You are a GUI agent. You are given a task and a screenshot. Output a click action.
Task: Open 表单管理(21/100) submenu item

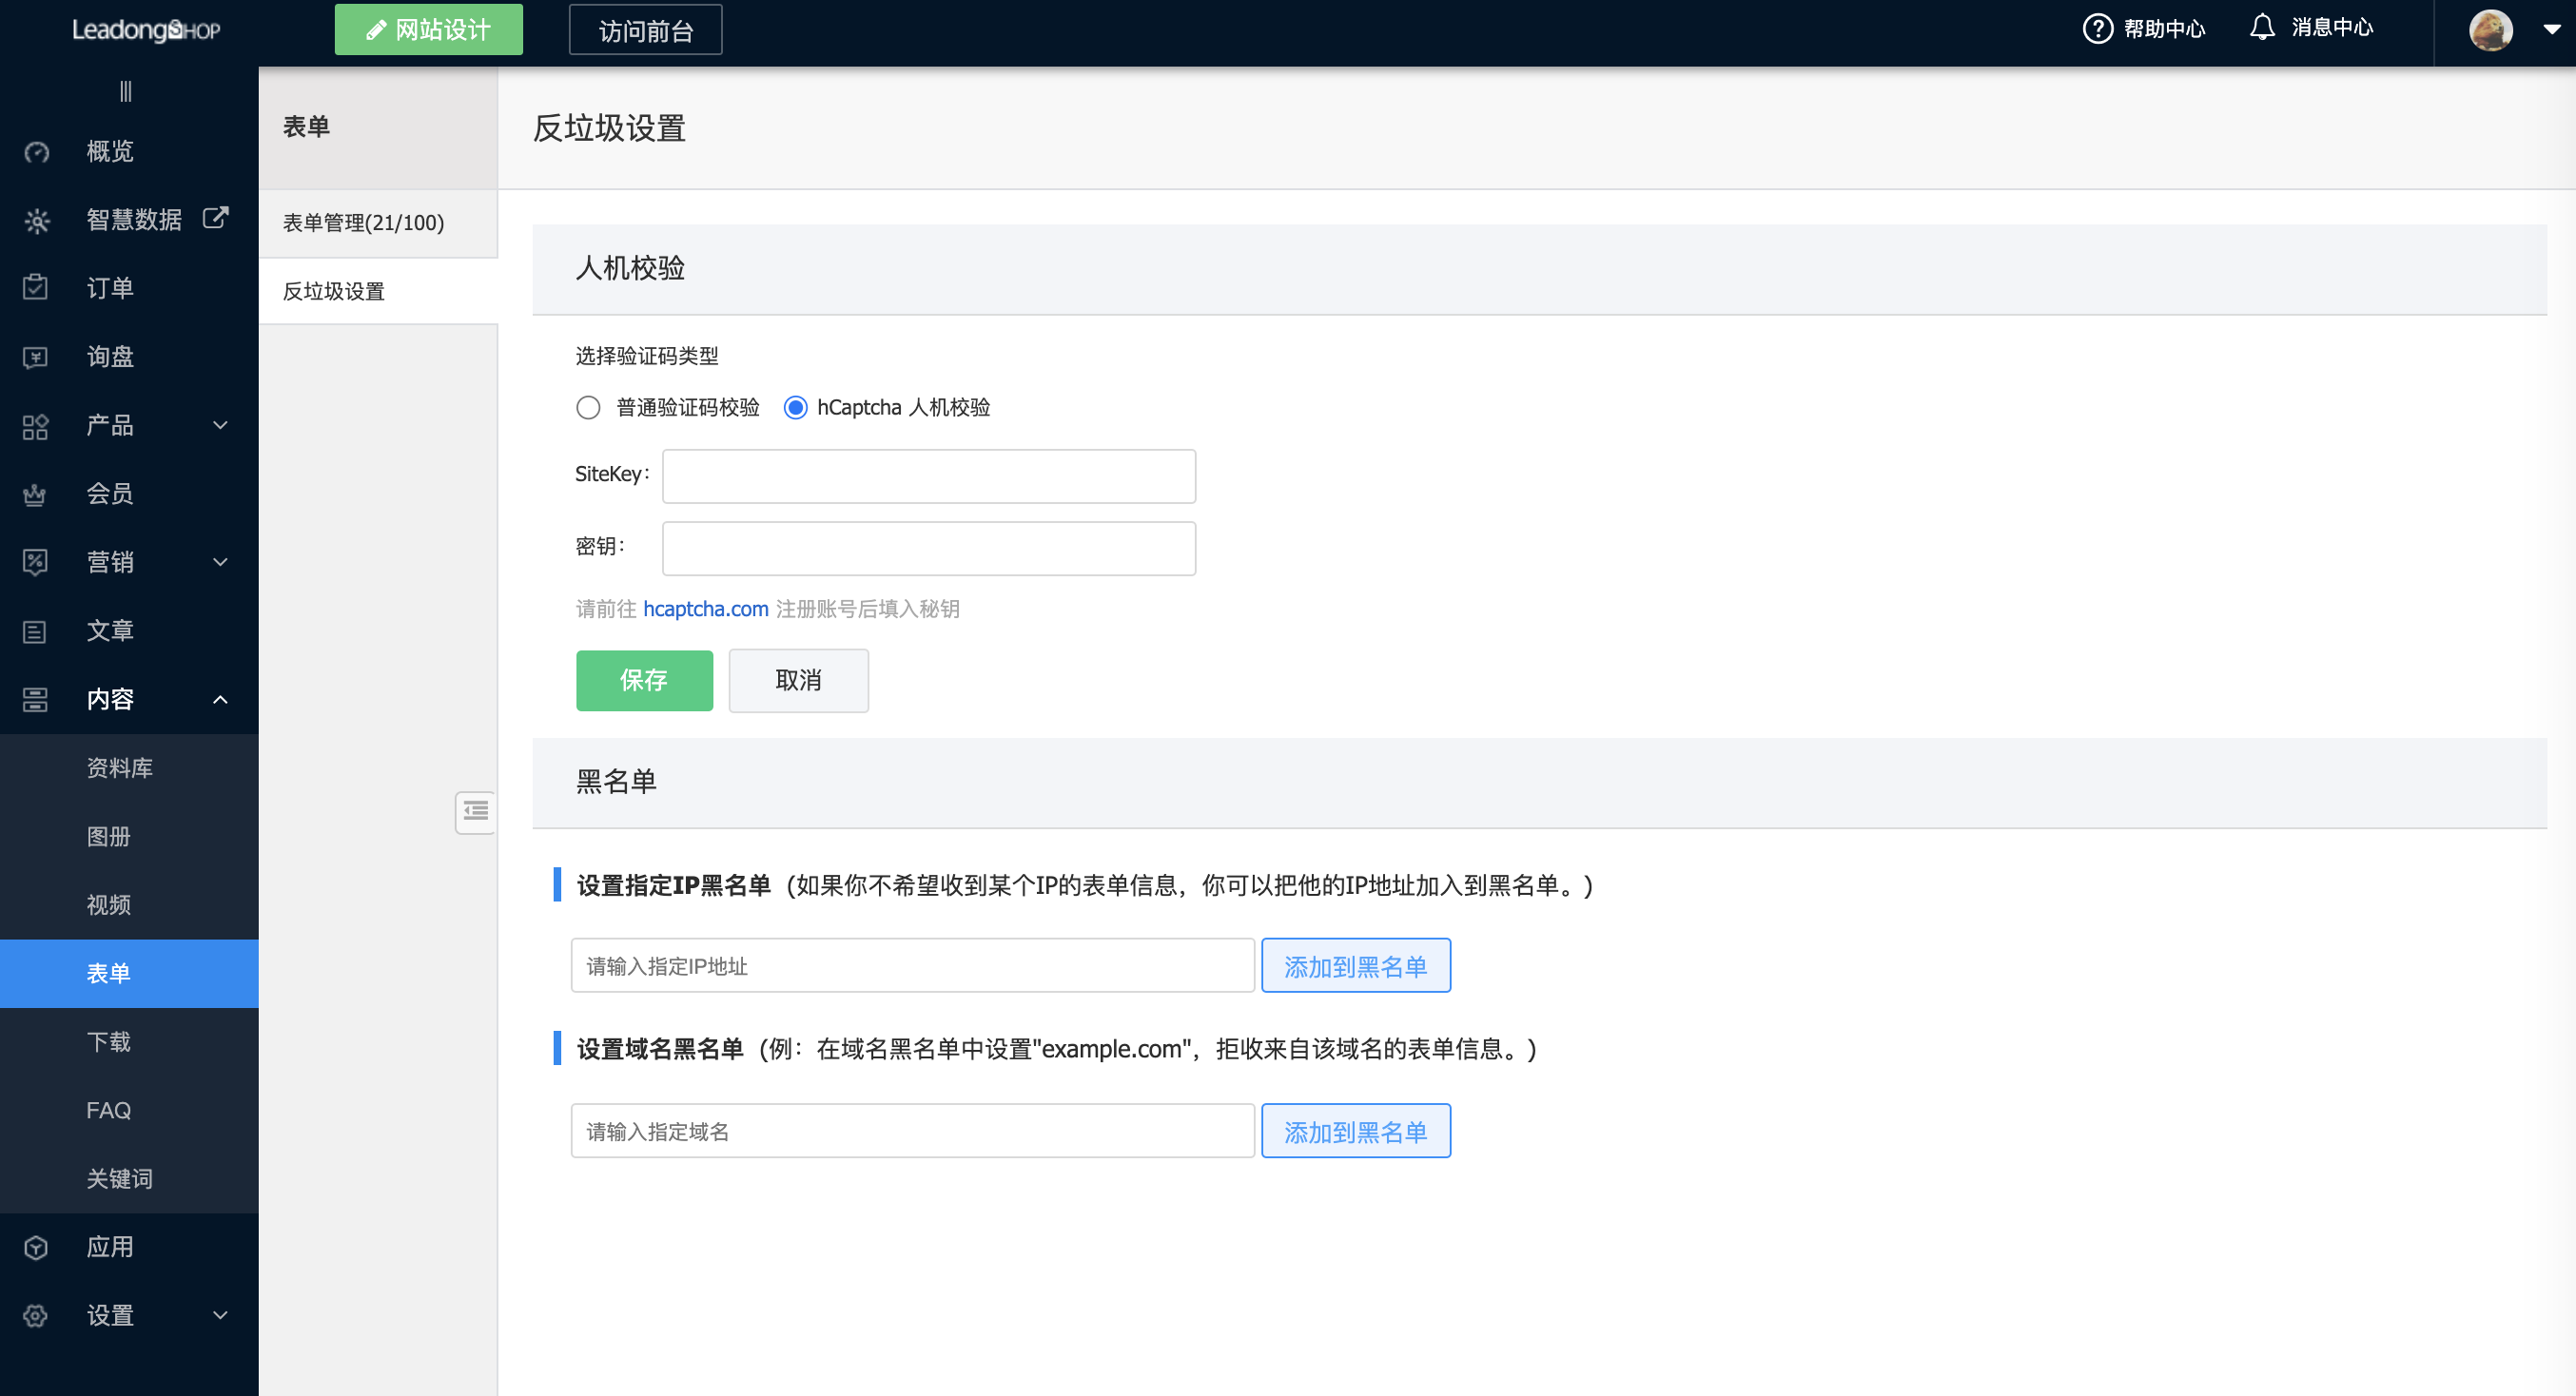363,223
